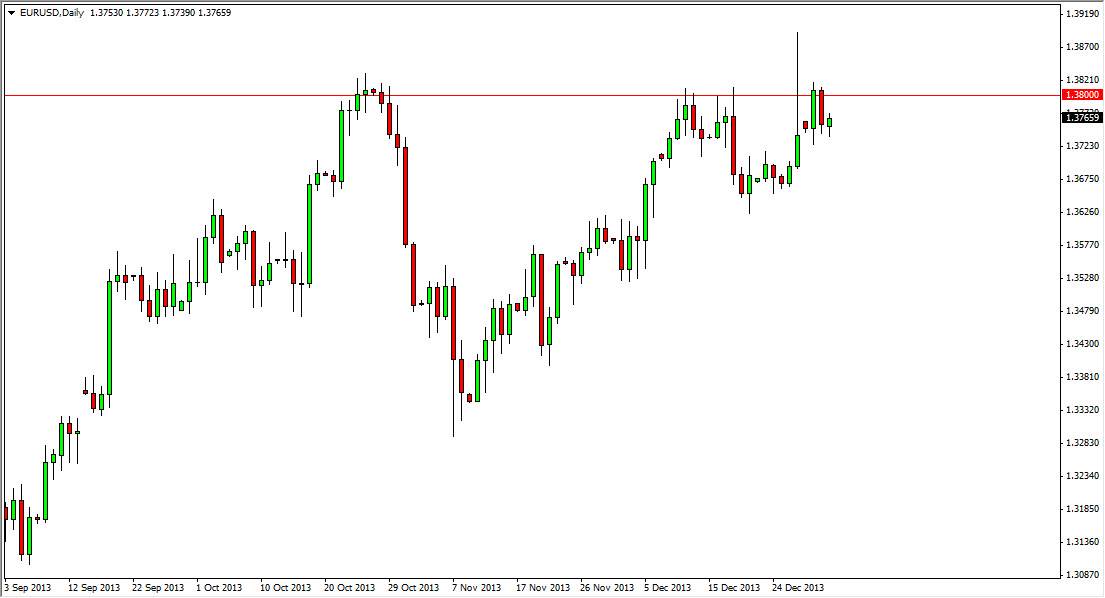Click the 1.30870 price axis label

pyautogui.click(x=1082, y=575)
